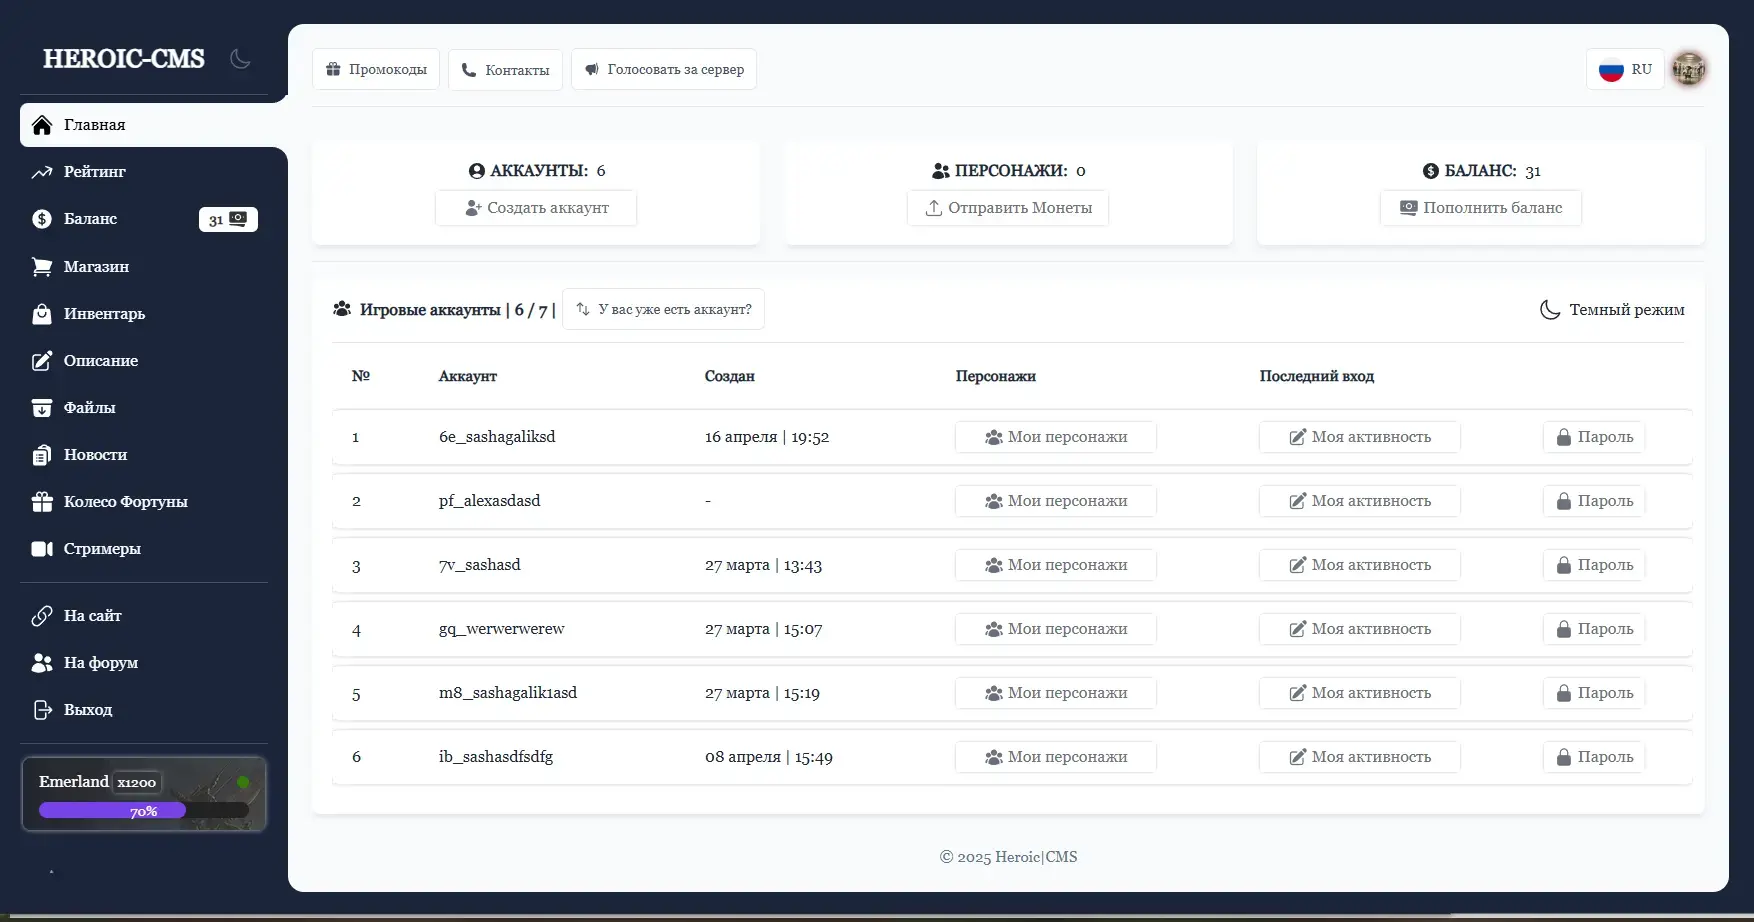Screen dimensions: 1754x922
Task: Open Моя активность for 6e_sashagaliksd
Action: click(x=1360, y=437)
